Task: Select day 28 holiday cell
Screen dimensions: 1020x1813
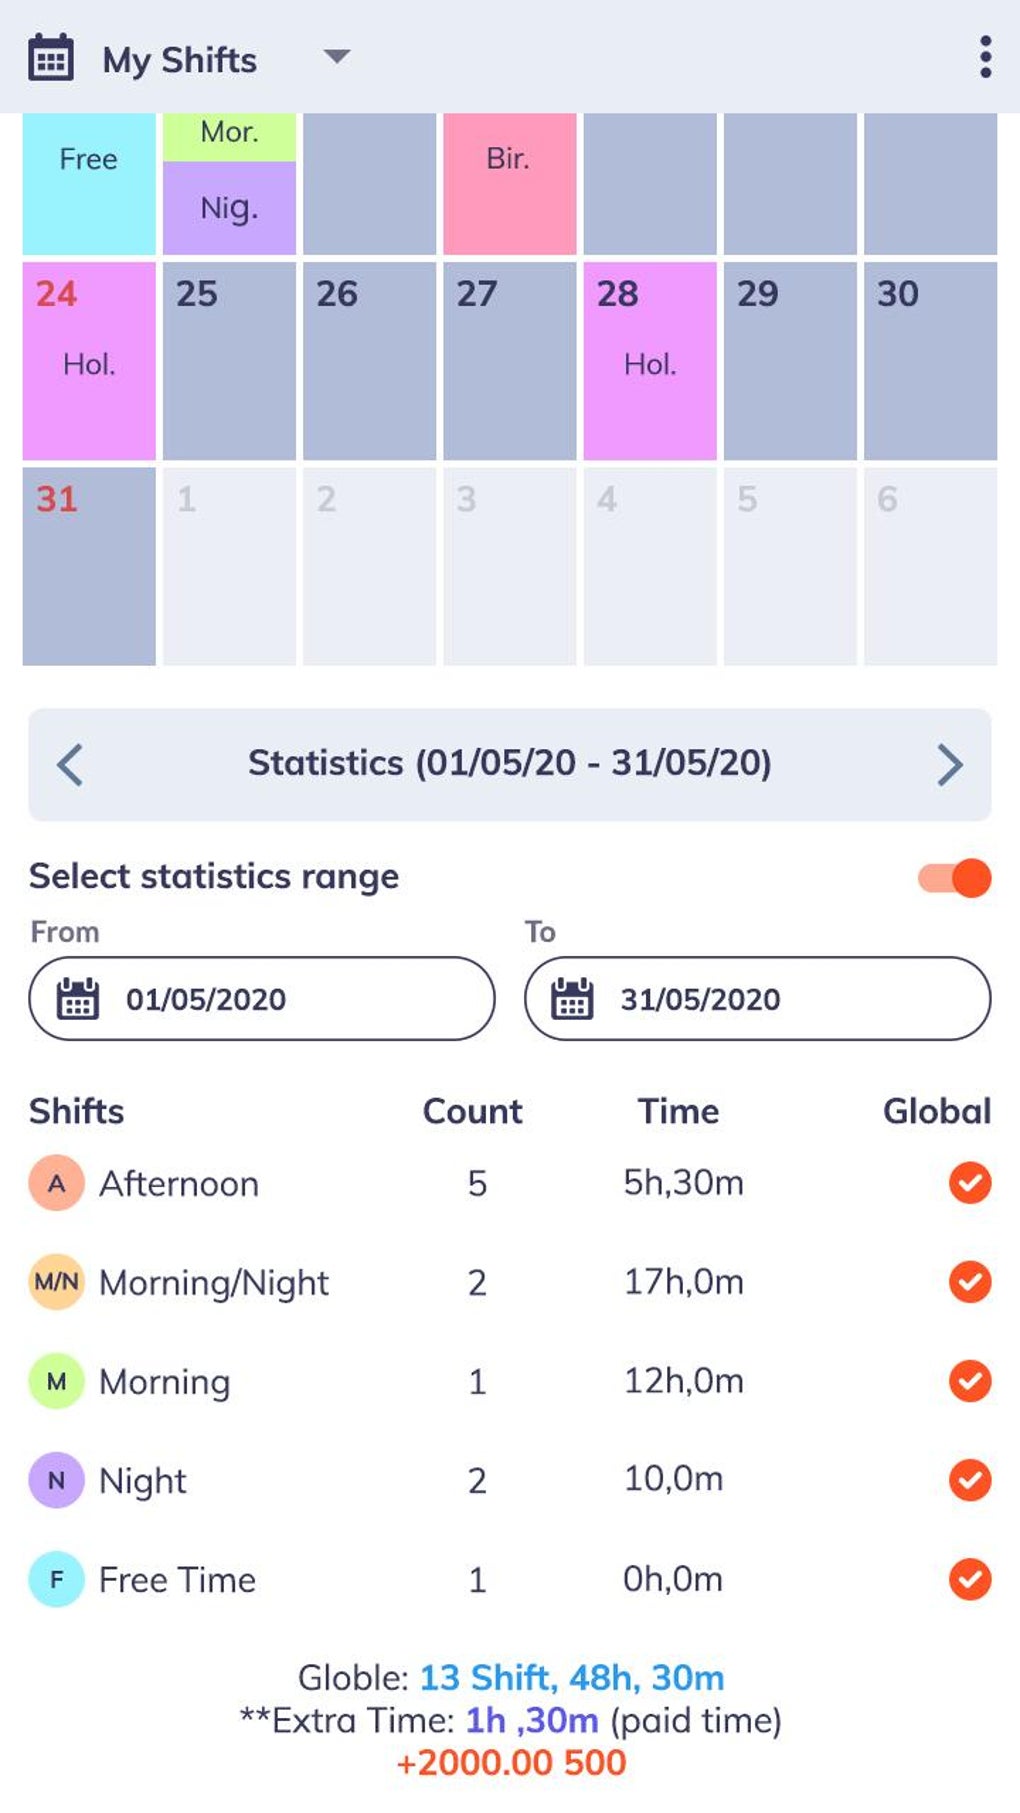Action: pyautogui.click(x=650, y=361)
